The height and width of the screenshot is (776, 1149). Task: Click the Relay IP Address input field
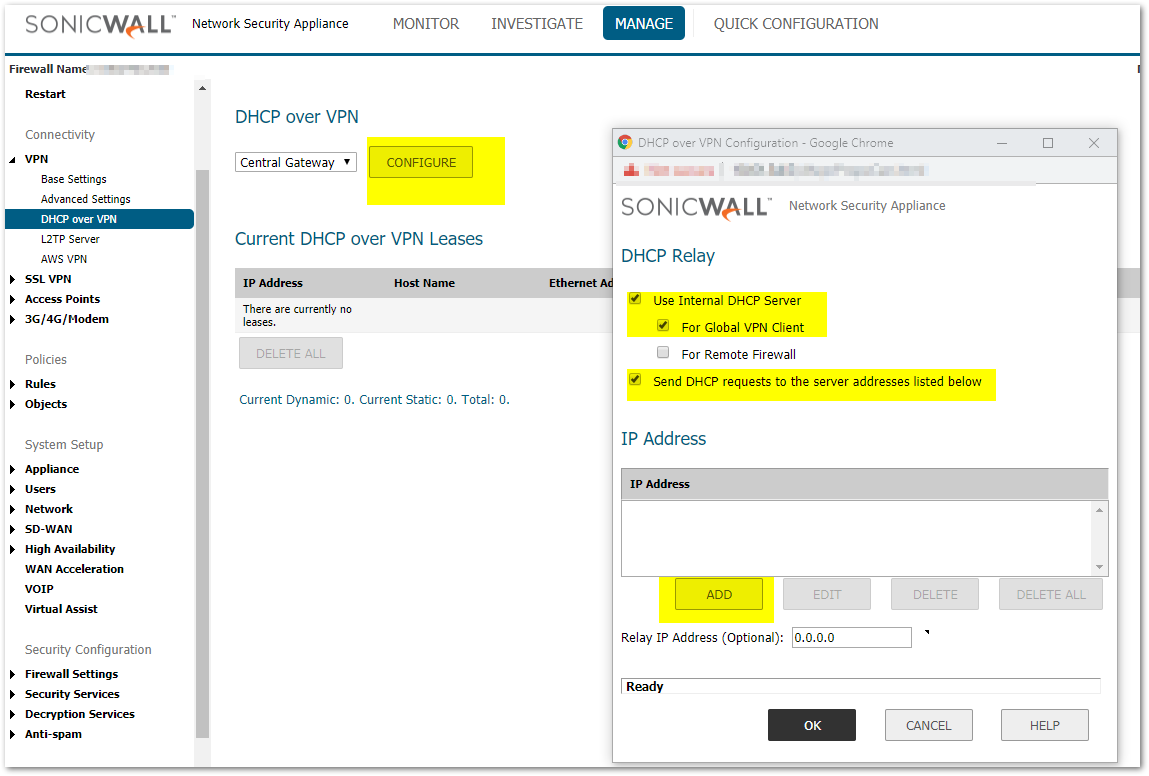(x=851, y=637)
